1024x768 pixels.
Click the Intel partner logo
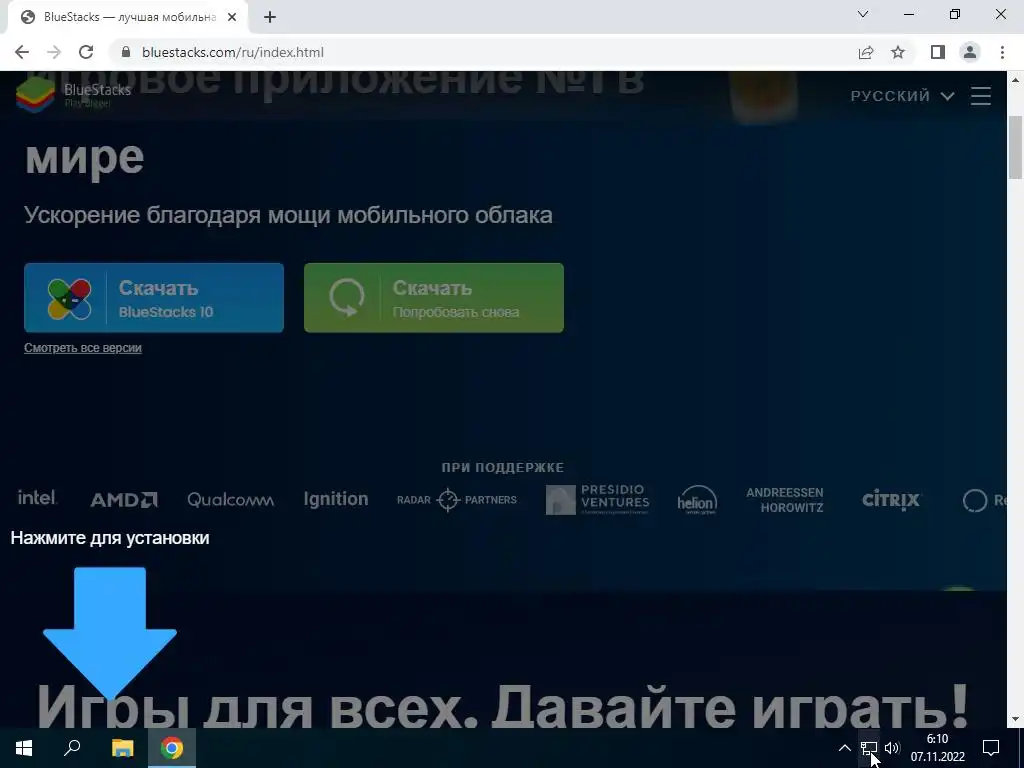click(x=37, y=498)
